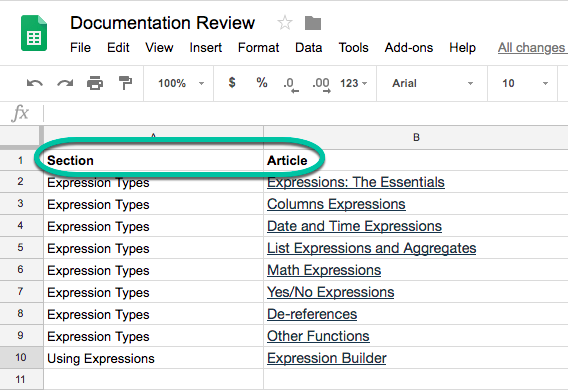Decrease decimal places icon
This screenshot has height=390, width=568.
coord(291,85)
